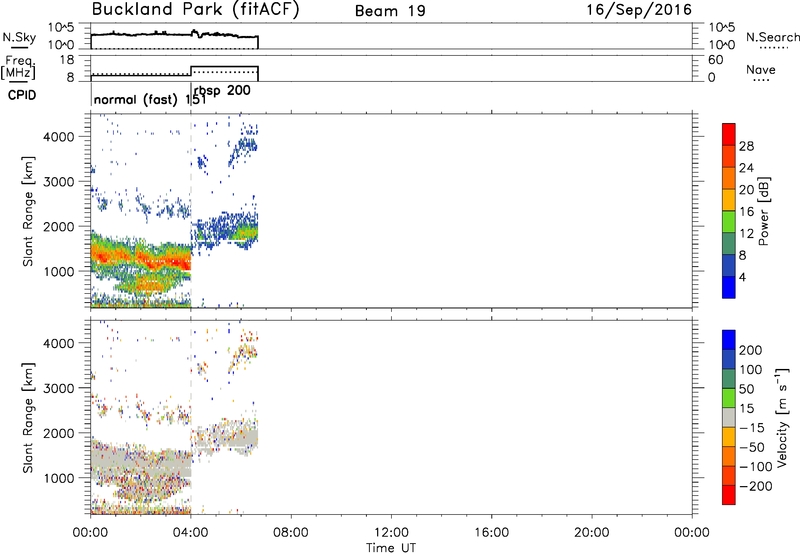
Task: Click the blue bottom of power color bar
Action: point(729,287)
